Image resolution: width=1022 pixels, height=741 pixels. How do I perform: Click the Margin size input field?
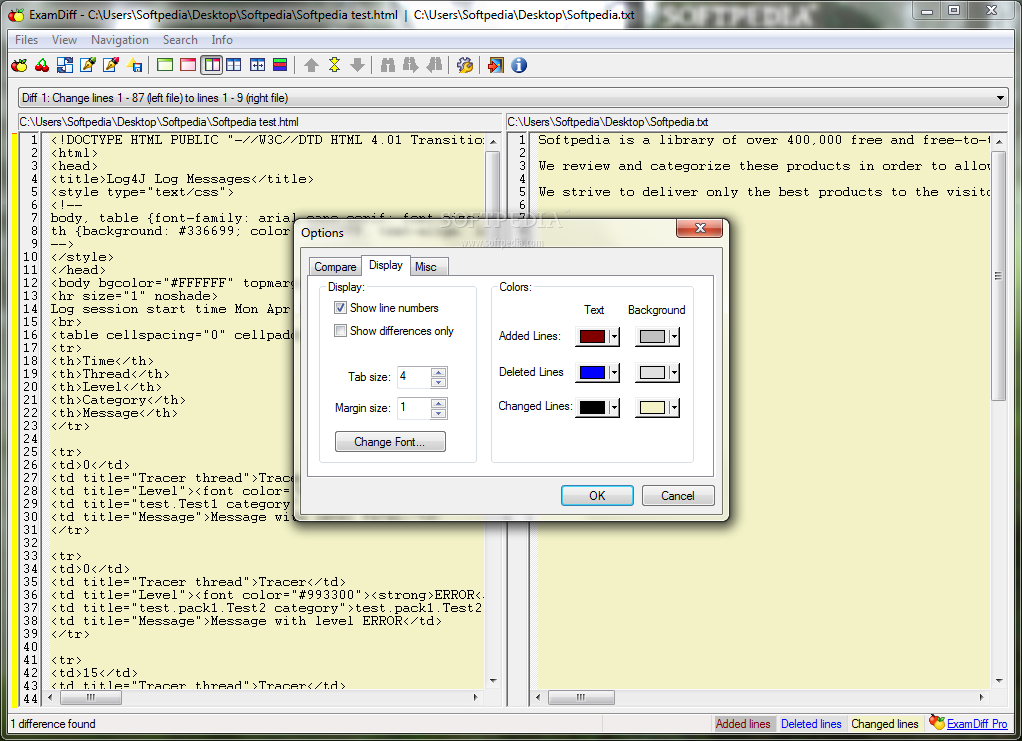414,407
